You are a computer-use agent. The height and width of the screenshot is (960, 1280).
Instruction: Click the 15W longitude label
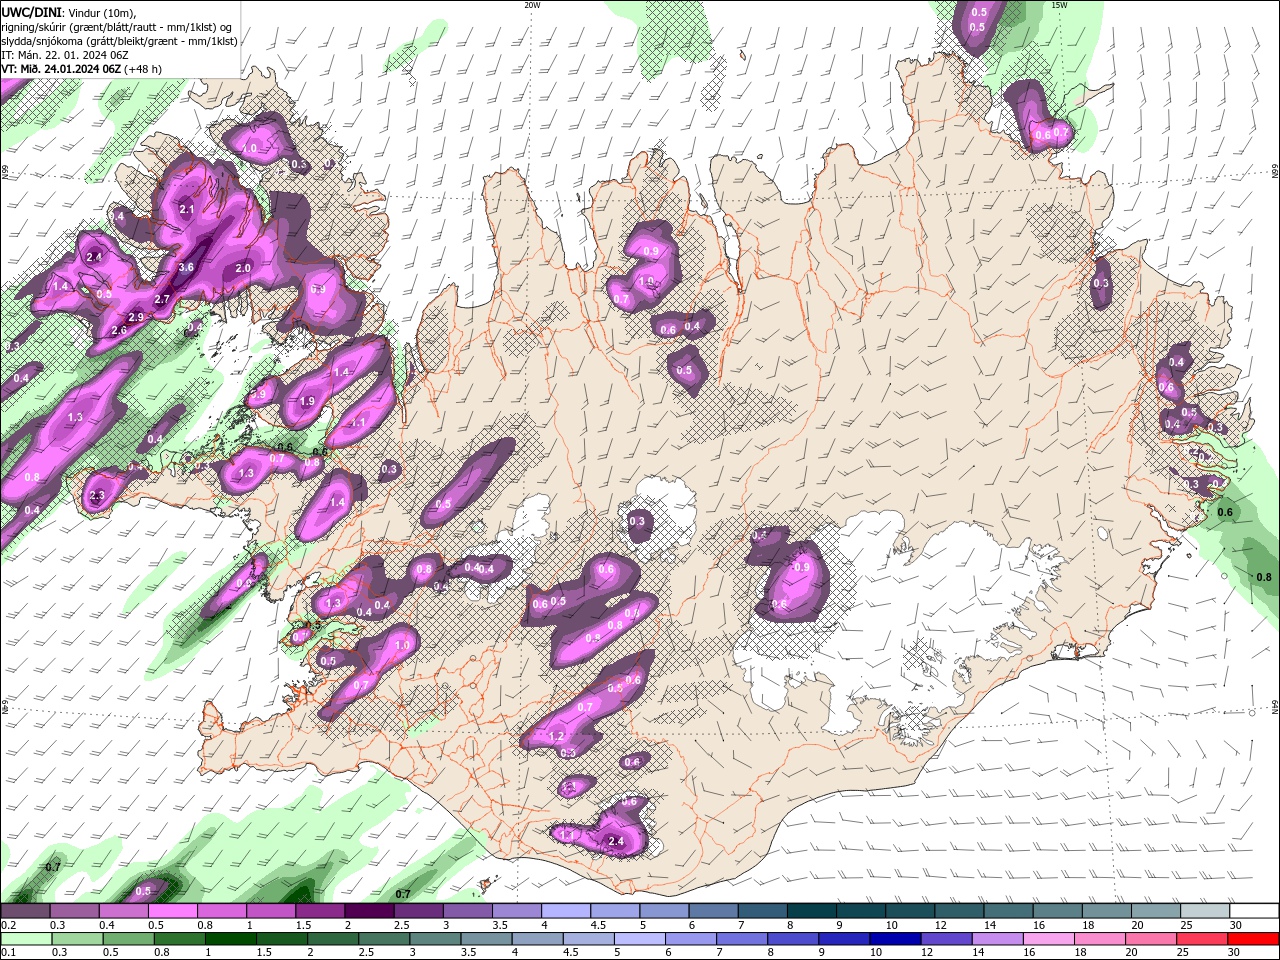coord(1059,5)
